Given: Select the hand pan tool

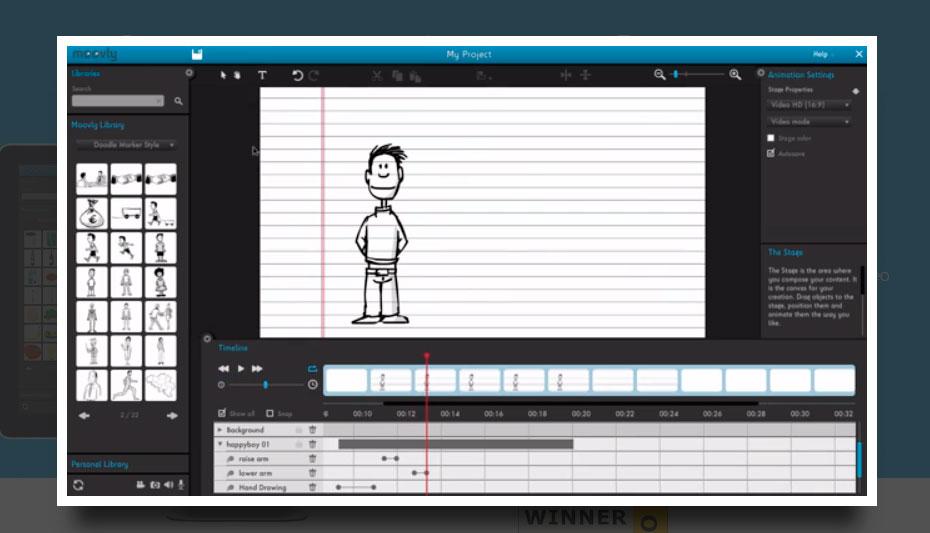Looking at the screenshot, I should point(237,75).
